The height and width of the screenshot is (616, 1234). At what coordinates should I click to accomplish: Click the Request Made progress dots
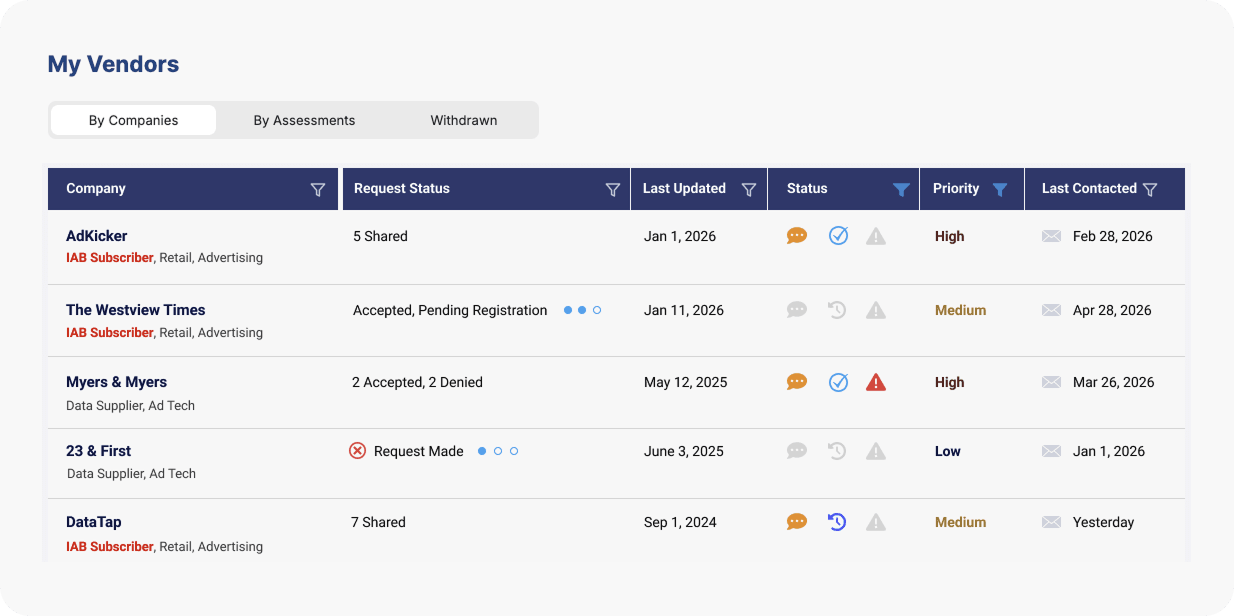click(498, 451)
